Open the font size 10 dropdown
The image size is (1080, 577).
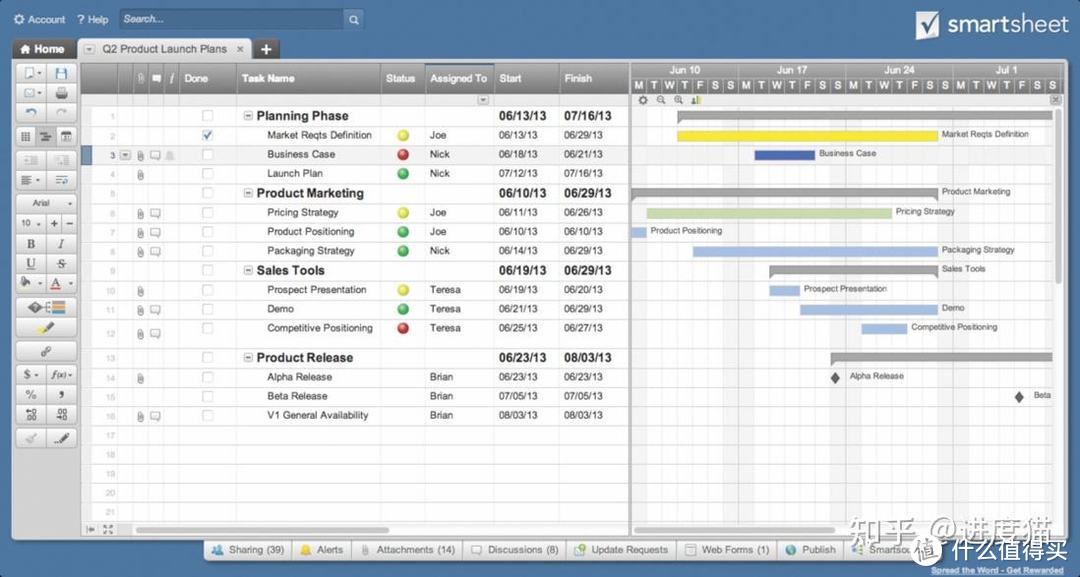(32, 223)
